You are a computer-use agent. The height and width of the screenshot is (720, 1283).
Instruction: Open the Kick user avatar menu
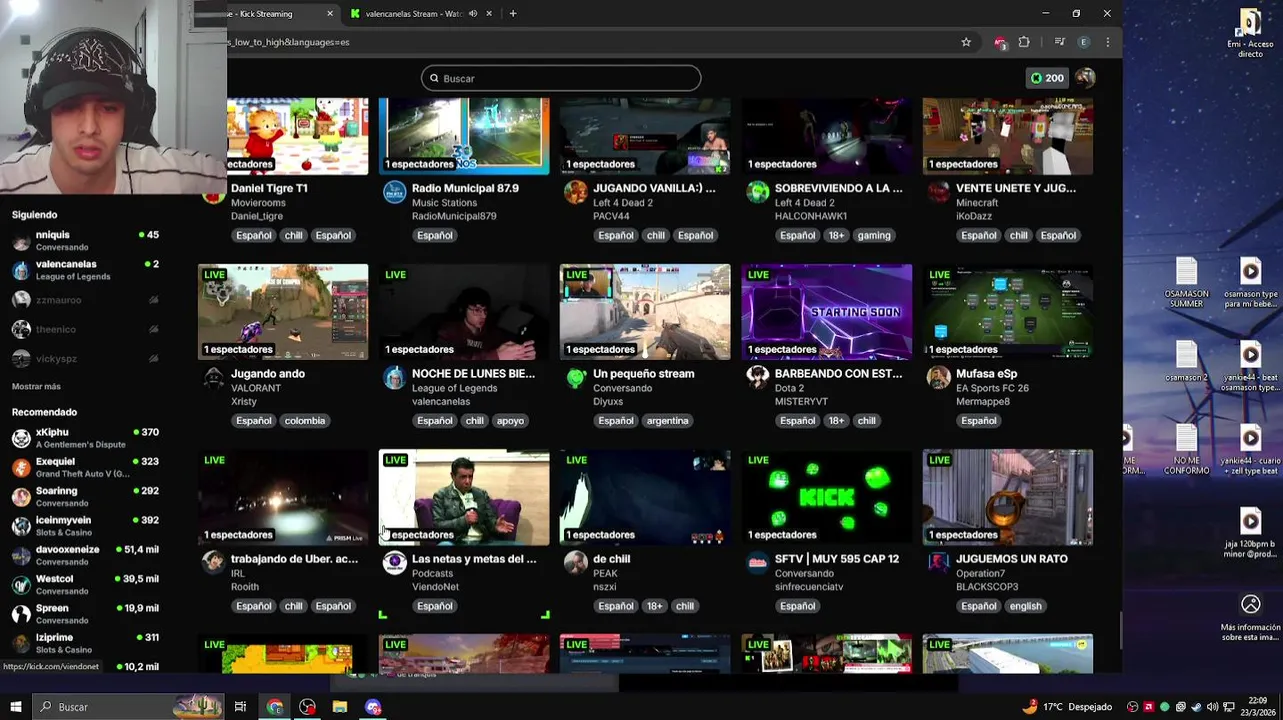coord(1085,78)
